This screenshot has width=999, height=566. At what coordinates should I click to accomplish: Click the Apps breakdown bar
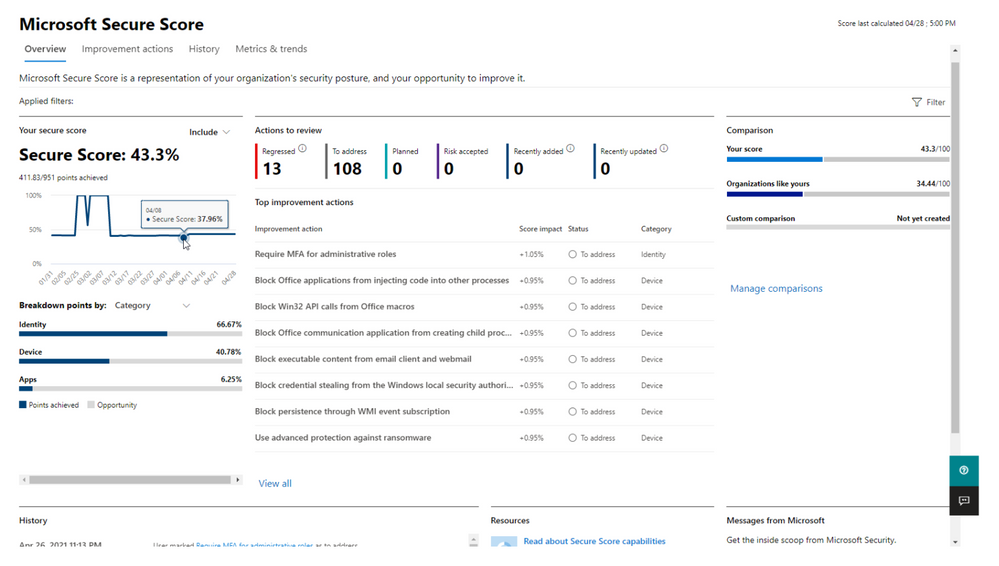pyautogui.click(x=130, y=388)
